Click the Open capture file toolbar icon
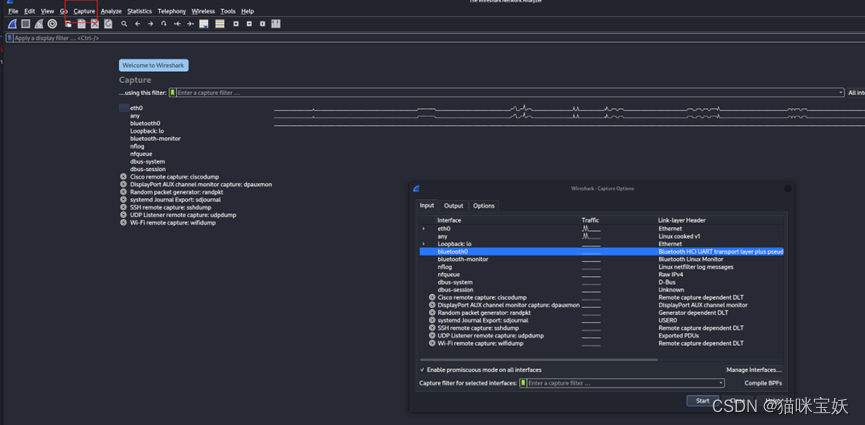The image size is (865, 425). [68, 24]
